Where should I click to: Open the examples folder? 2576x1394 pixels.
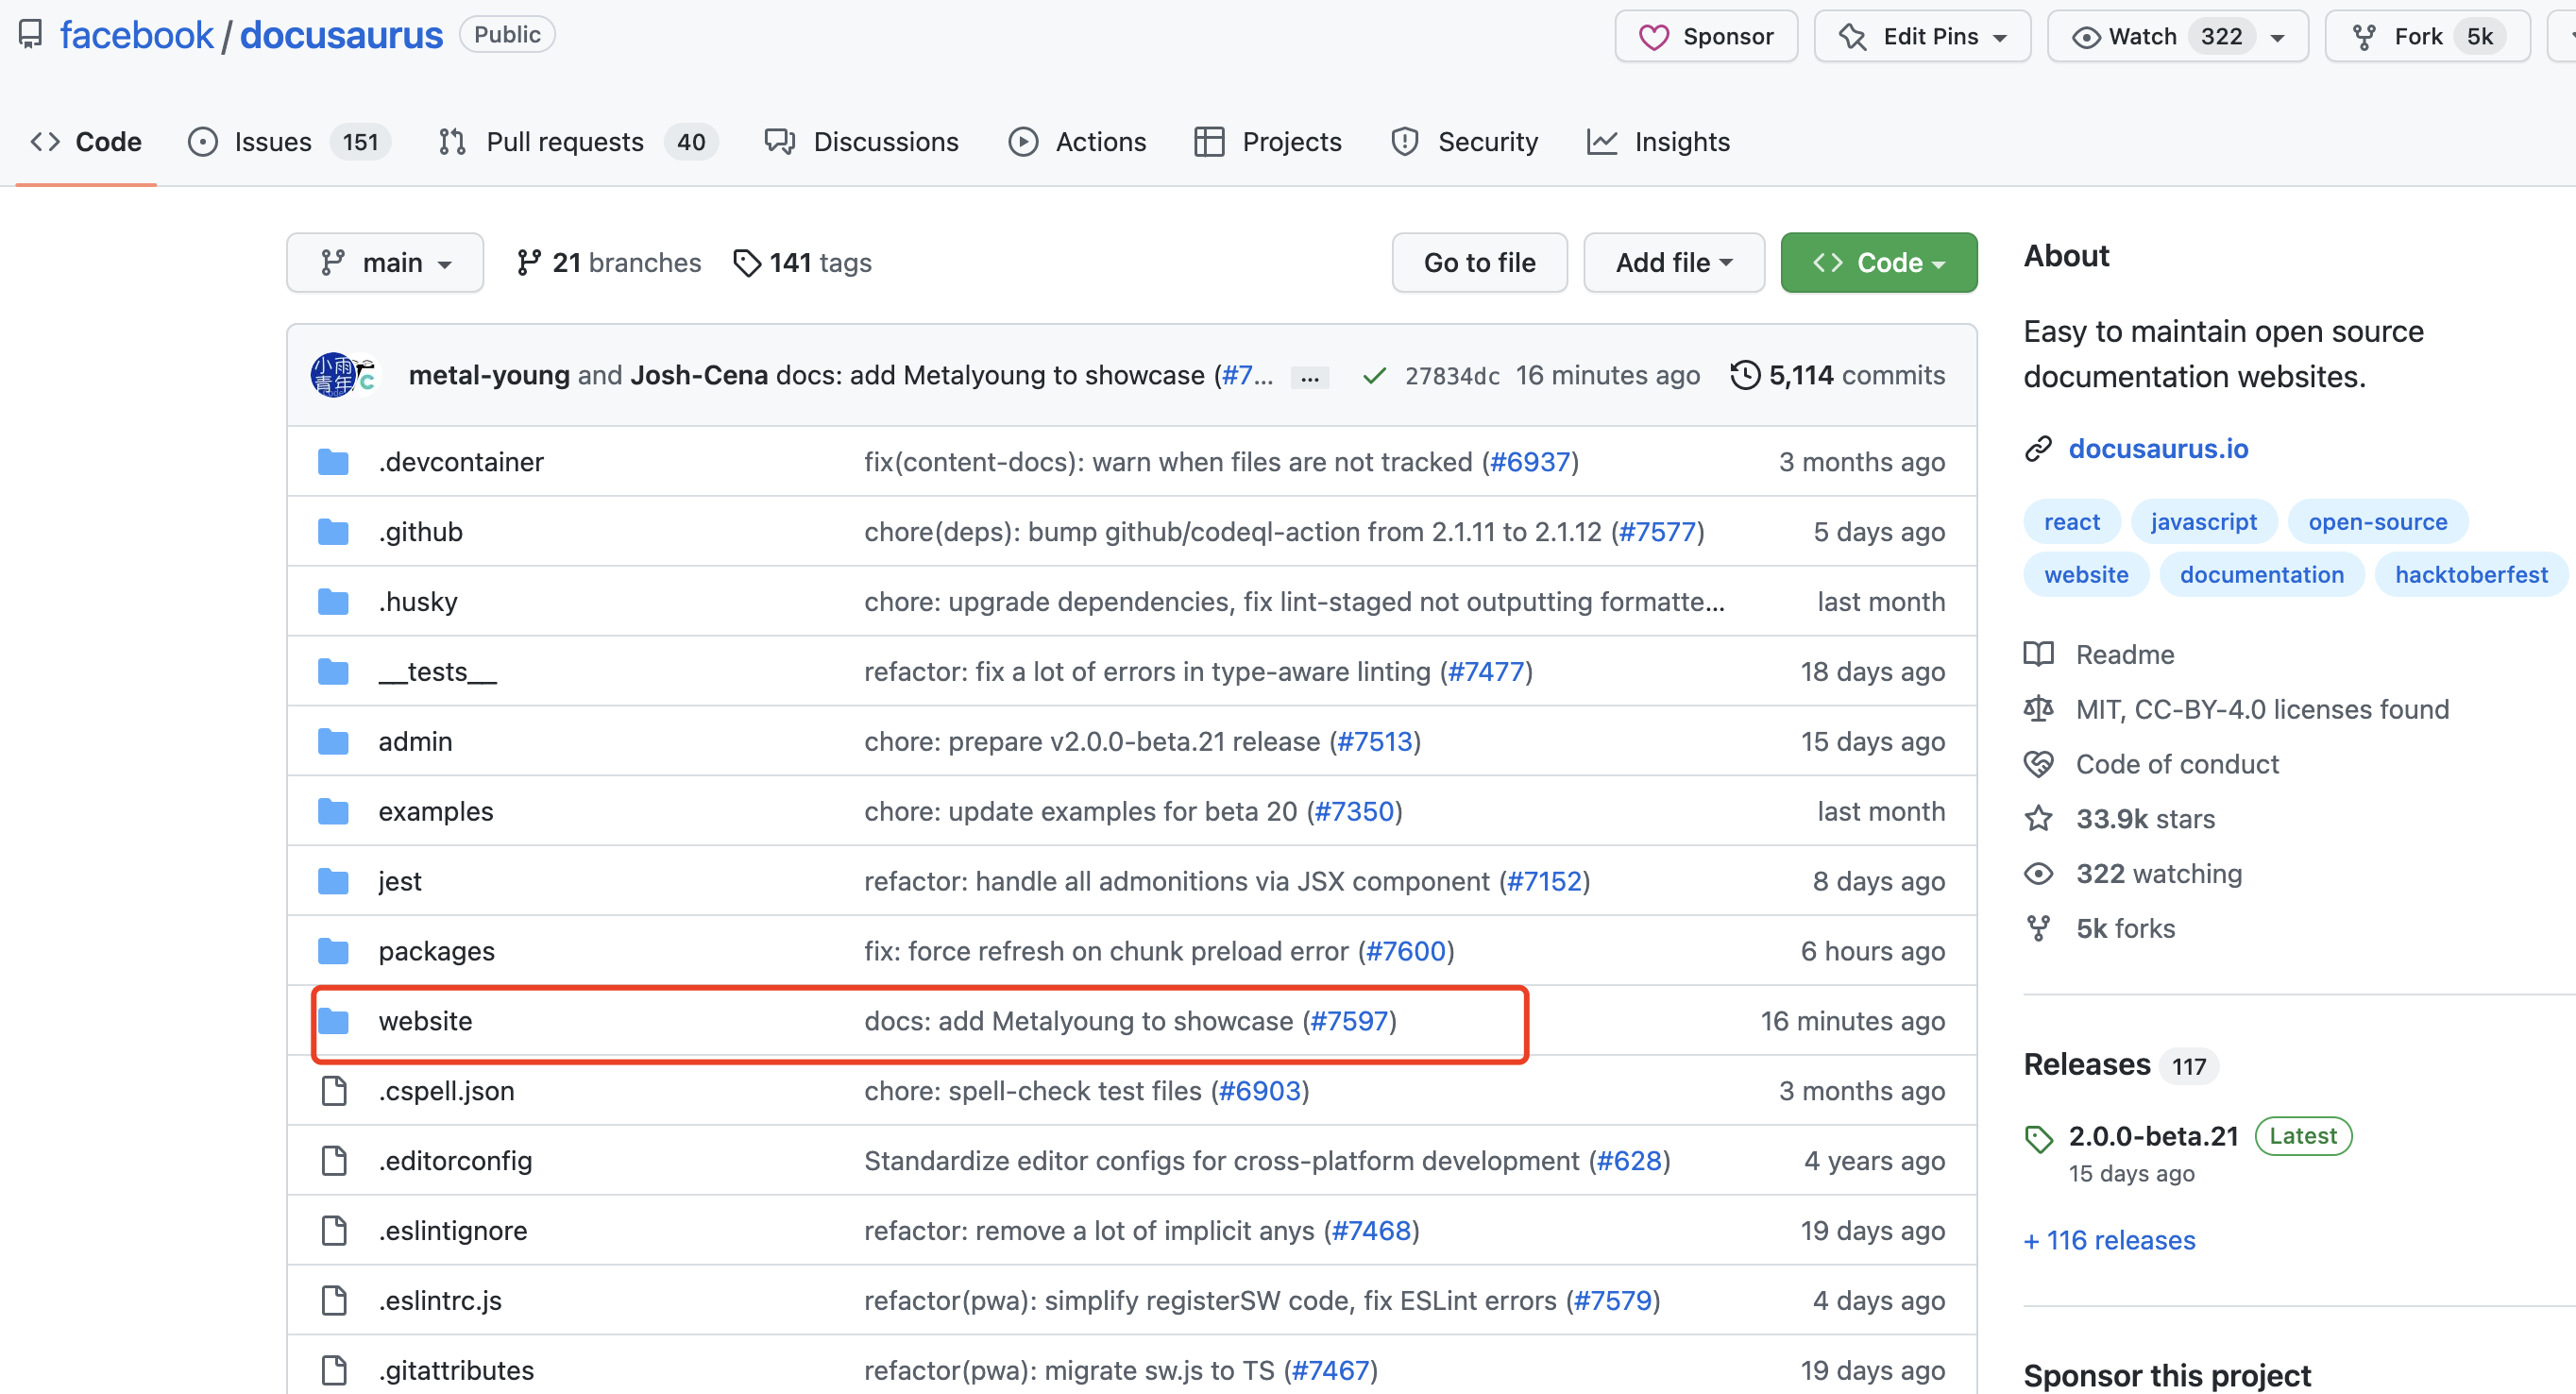435,811
